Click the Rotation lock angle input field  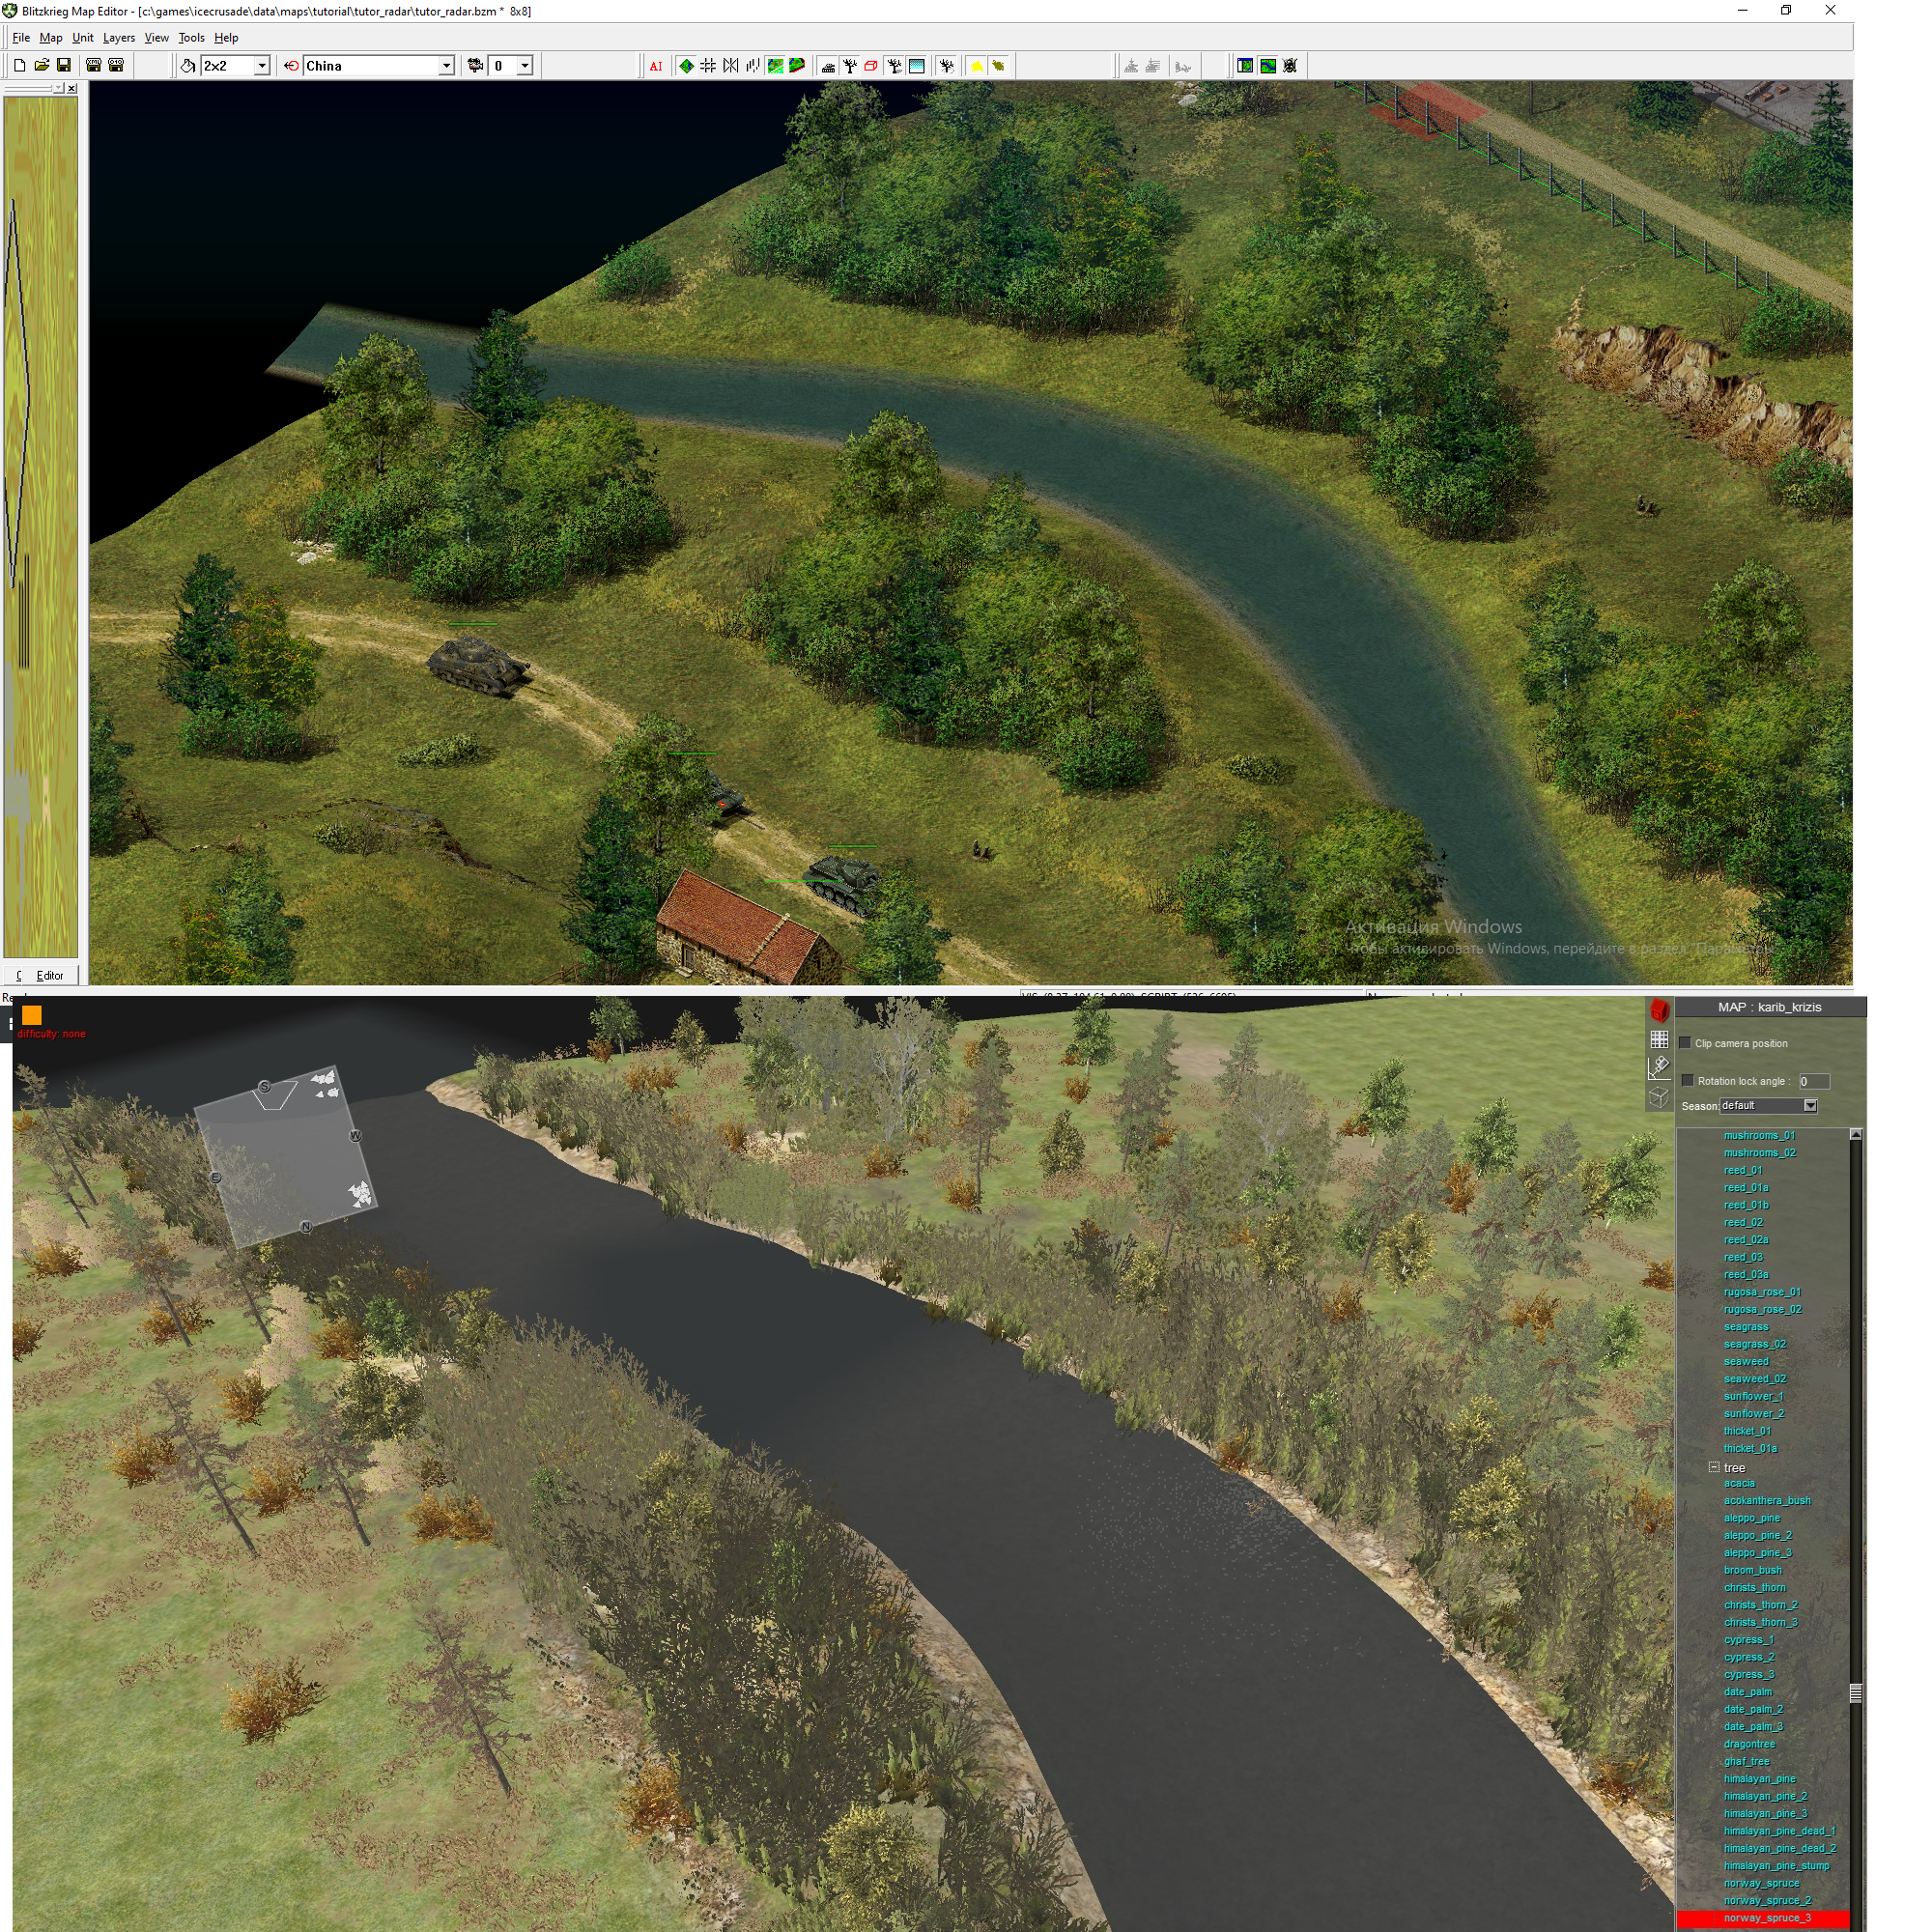point(1813,1081)
